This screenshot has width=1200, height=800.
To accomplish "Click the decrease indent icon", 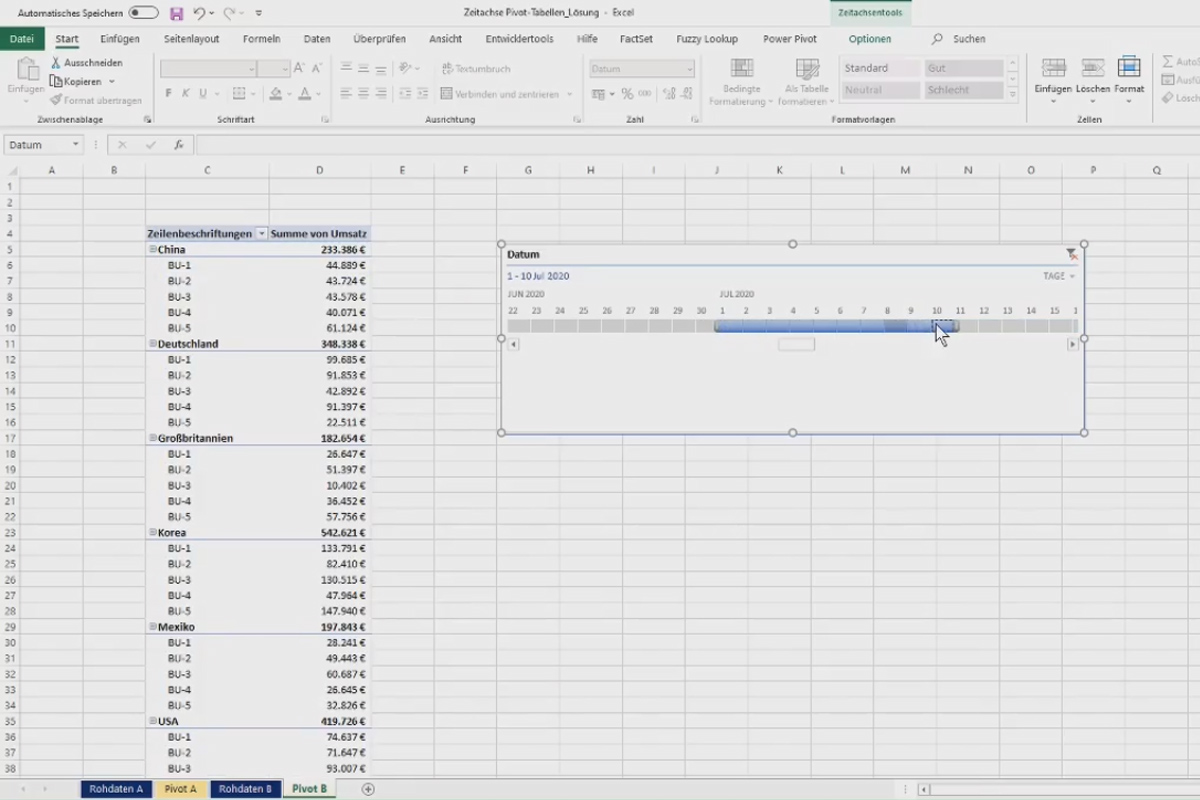I will (x=404, y=93).
